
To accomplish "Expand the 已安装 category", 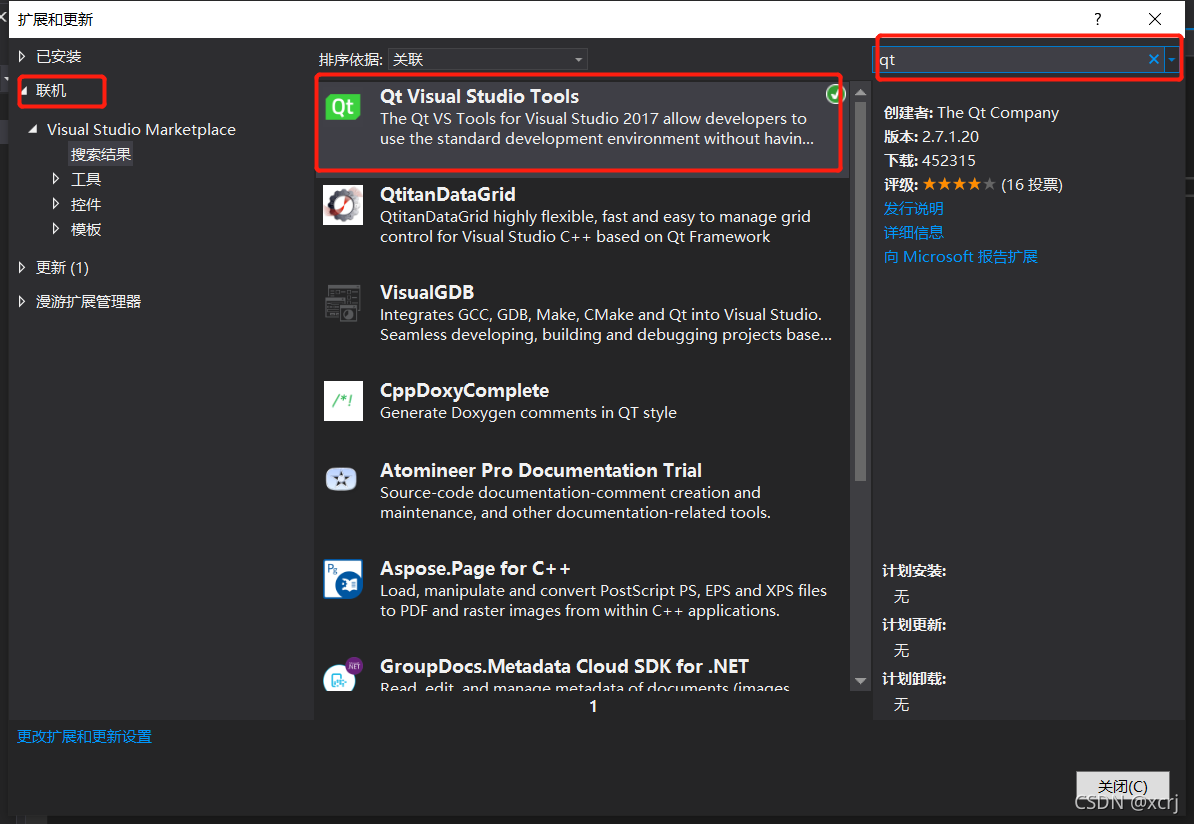I will pos(22,56).
